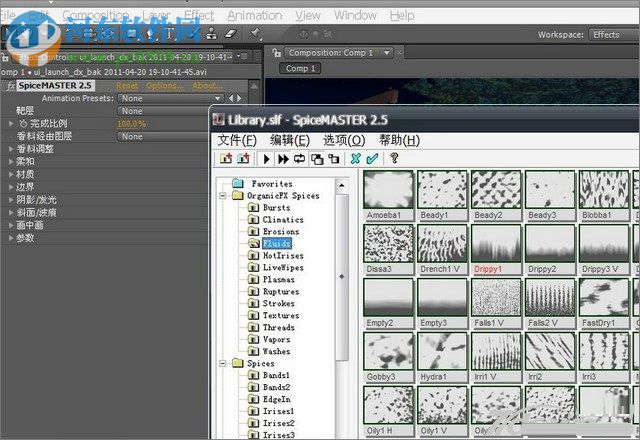
Task: Toggle loop preview in SpiceMASTER toolbar
Action: point(300,158)
